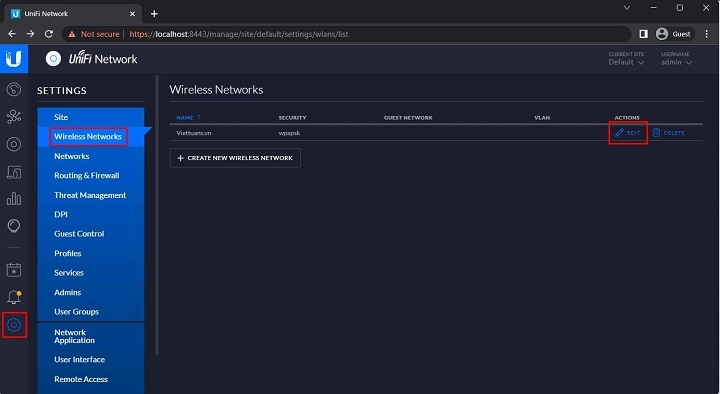Open the browser side panel icon

click(643, 34)
